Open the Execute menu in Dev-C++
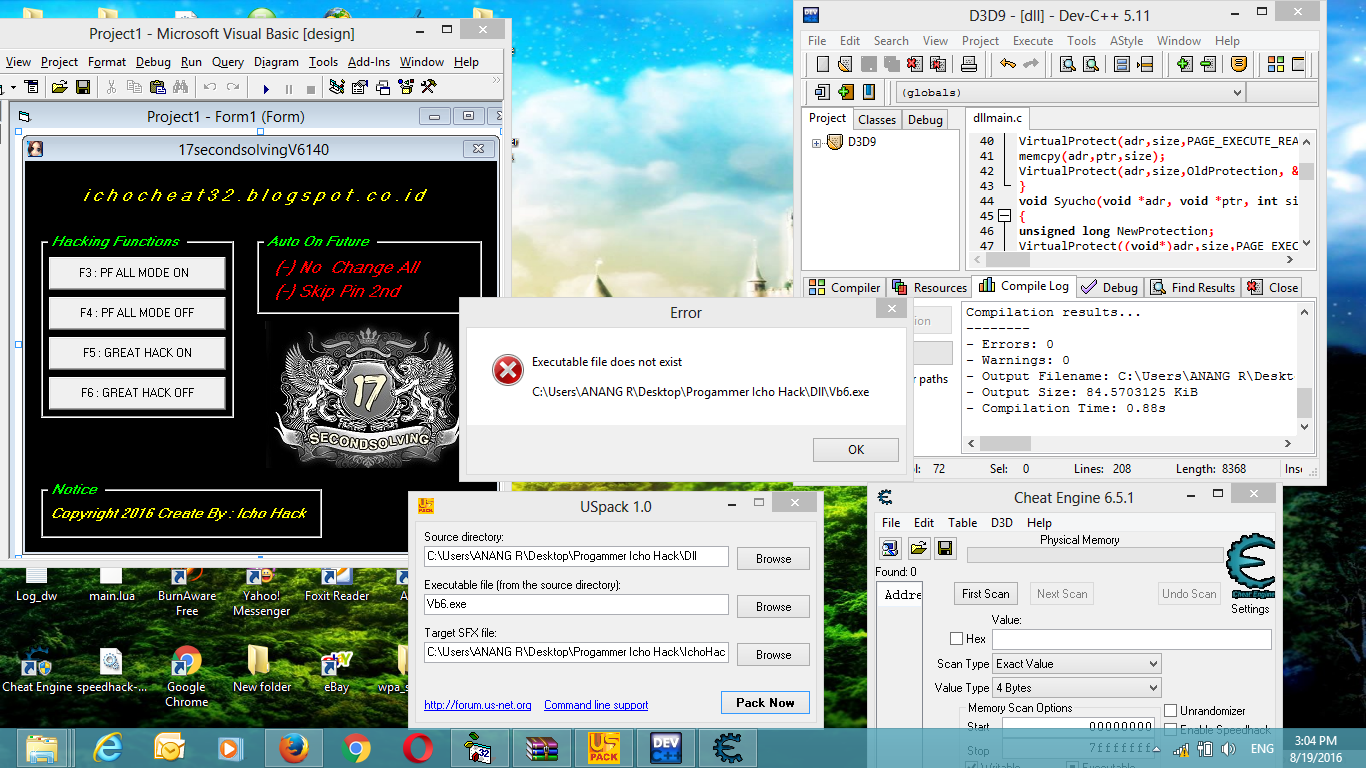Viewport: 1366px width, 768px height. point(1033,41)
